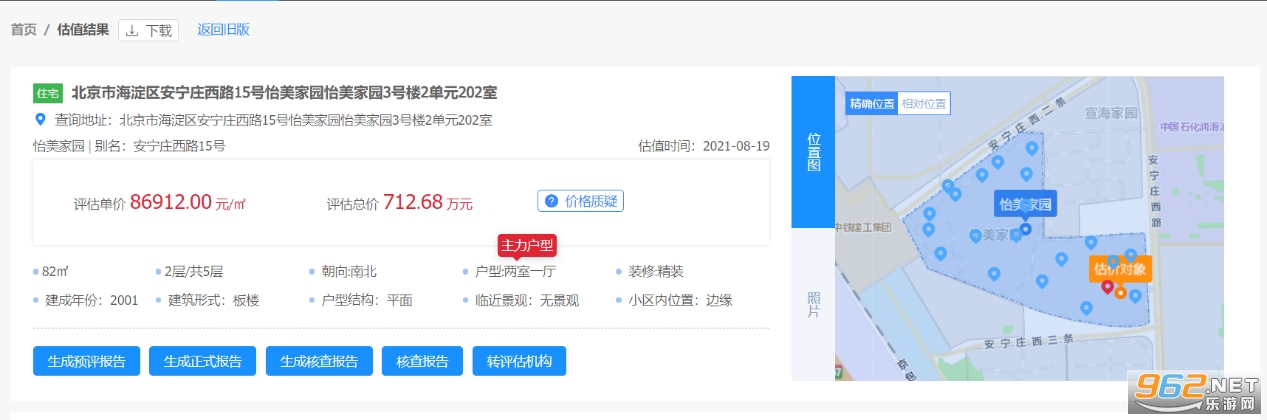Click the download icon button 下载
Screen dimensions: 1267x420
pos(148,30)
